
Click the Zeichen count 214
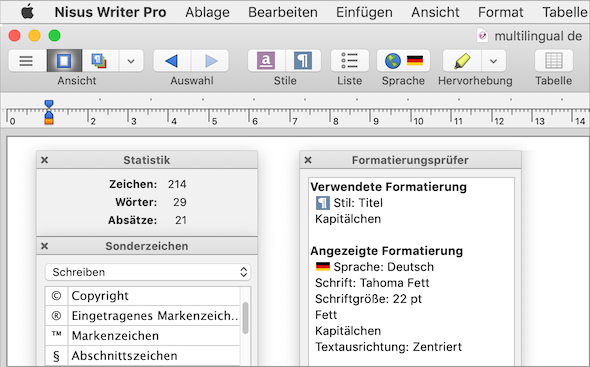[x=177, y=184]
